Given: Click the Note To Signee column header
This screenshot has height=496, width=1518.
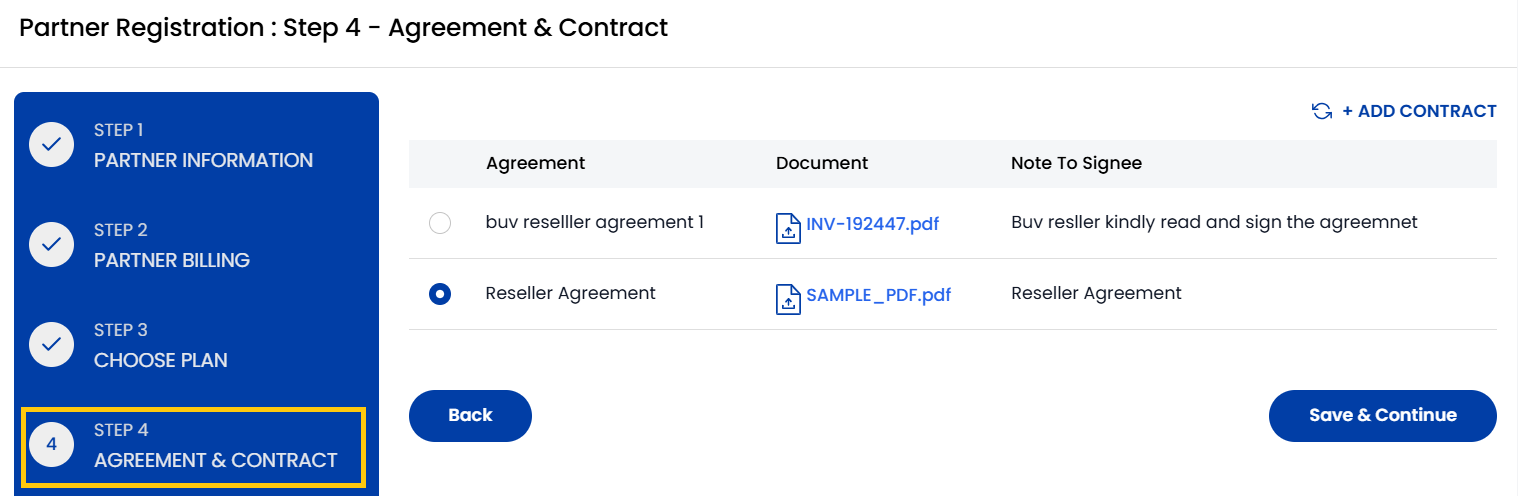Looking at the screenshot, I should [1076, 163].
